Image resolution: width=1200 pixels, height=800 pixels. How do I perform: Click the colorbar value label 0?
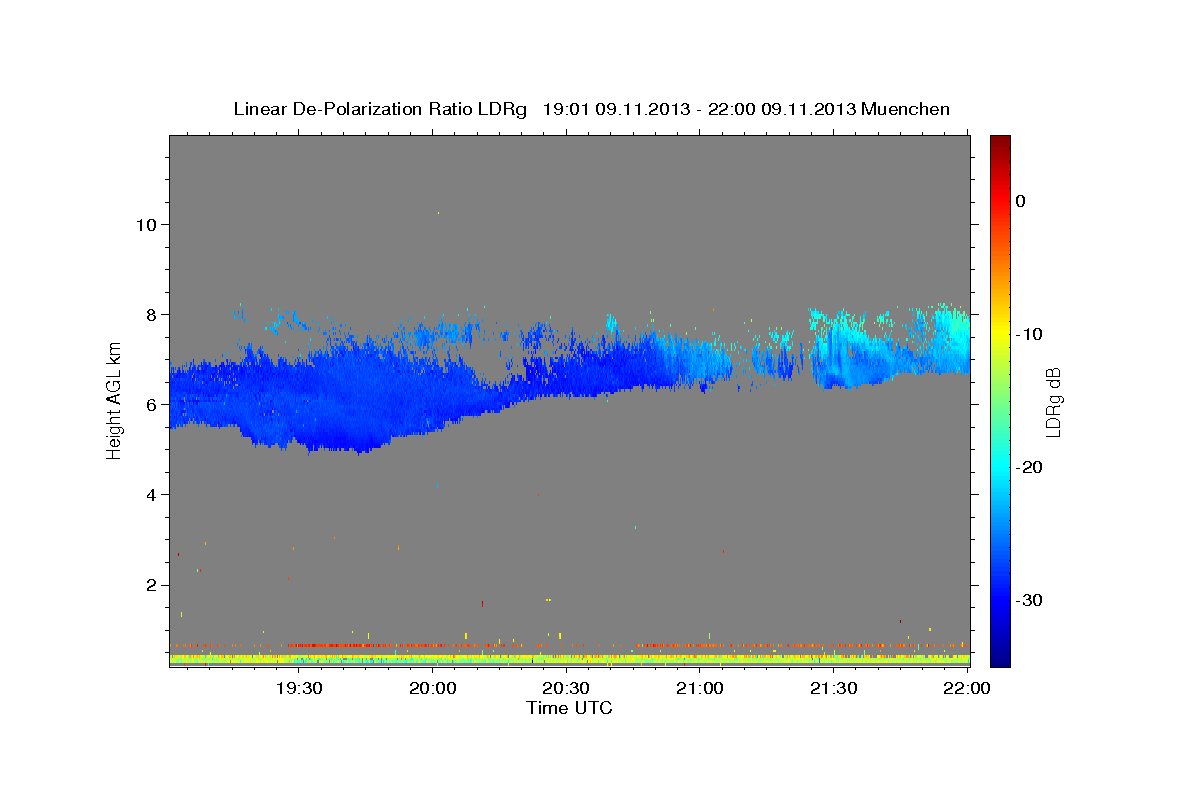point(1020,201)
